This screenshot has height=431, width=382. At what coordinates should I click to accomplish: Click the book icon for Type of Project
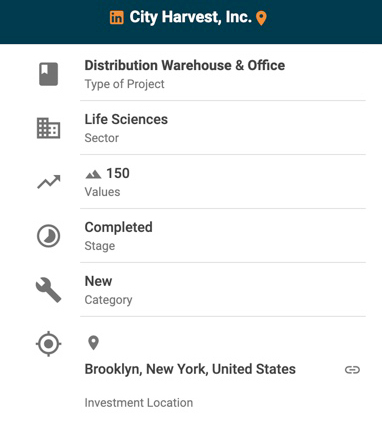click(x=49, y=74)
